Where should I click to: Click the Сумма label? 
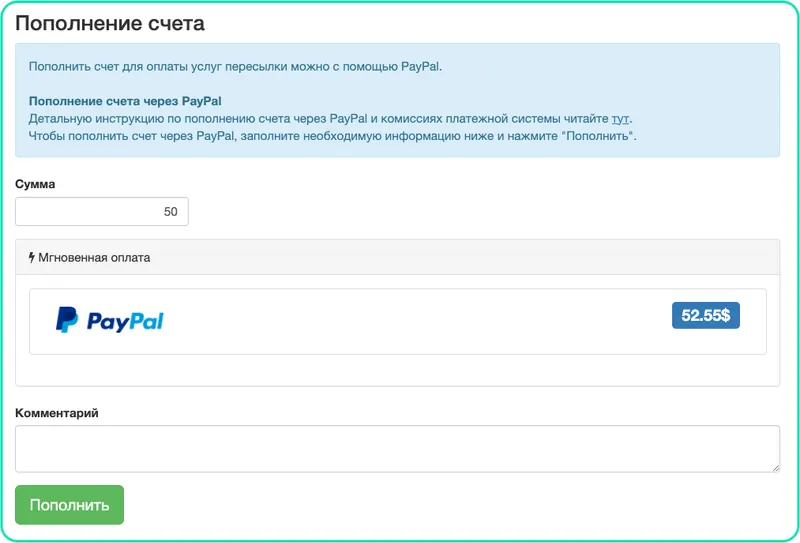(35, 184)
